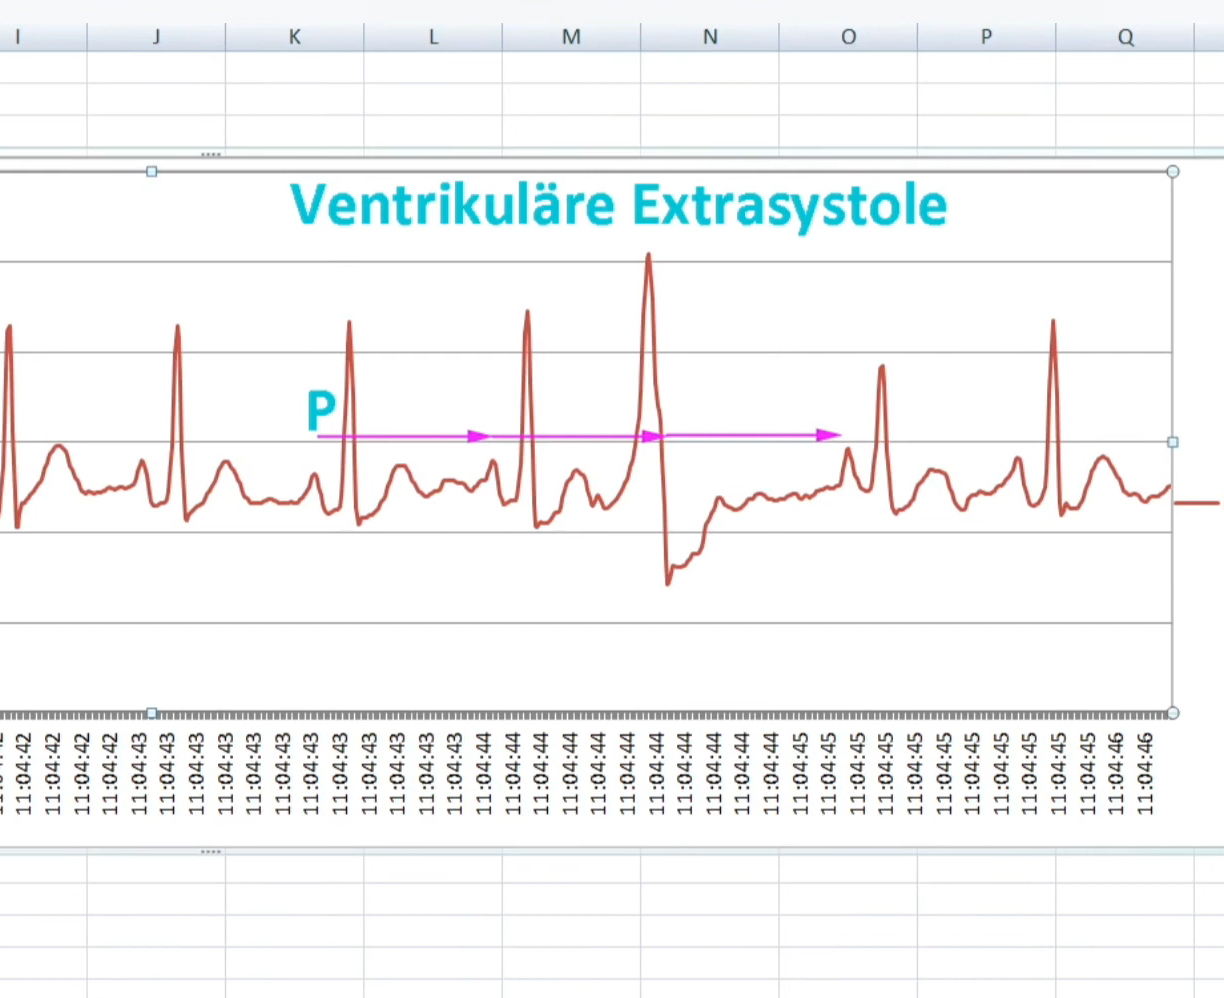Grab the chart's top-right corner resize handle
1224x998 pixels.
point(1173,172)
